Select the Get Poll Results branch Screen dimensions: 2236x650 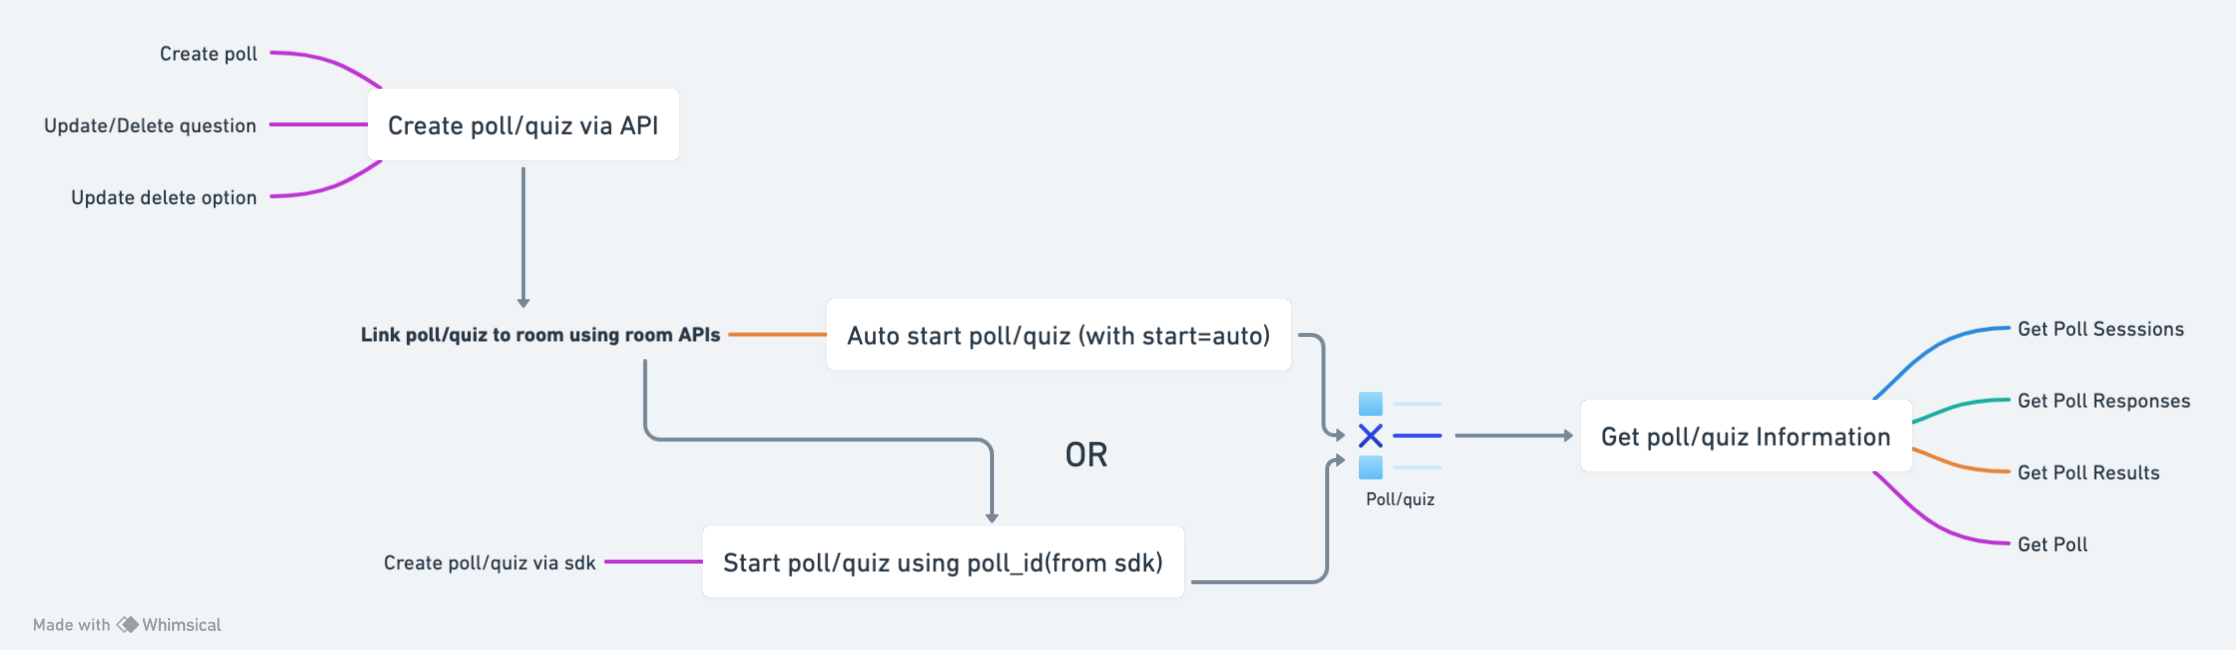[x=2088, y=473]
